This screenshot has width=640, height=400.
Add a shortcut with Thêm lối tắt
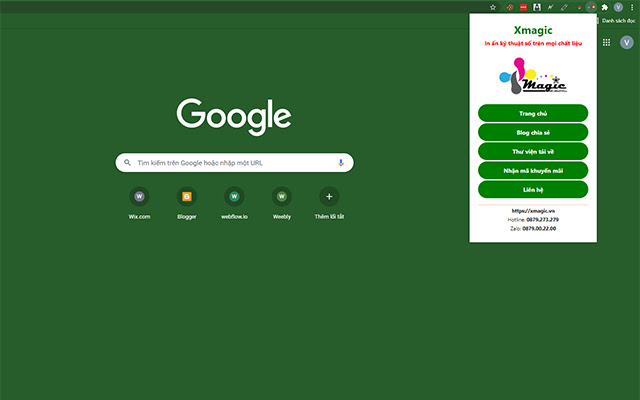[x=329, y=203]
